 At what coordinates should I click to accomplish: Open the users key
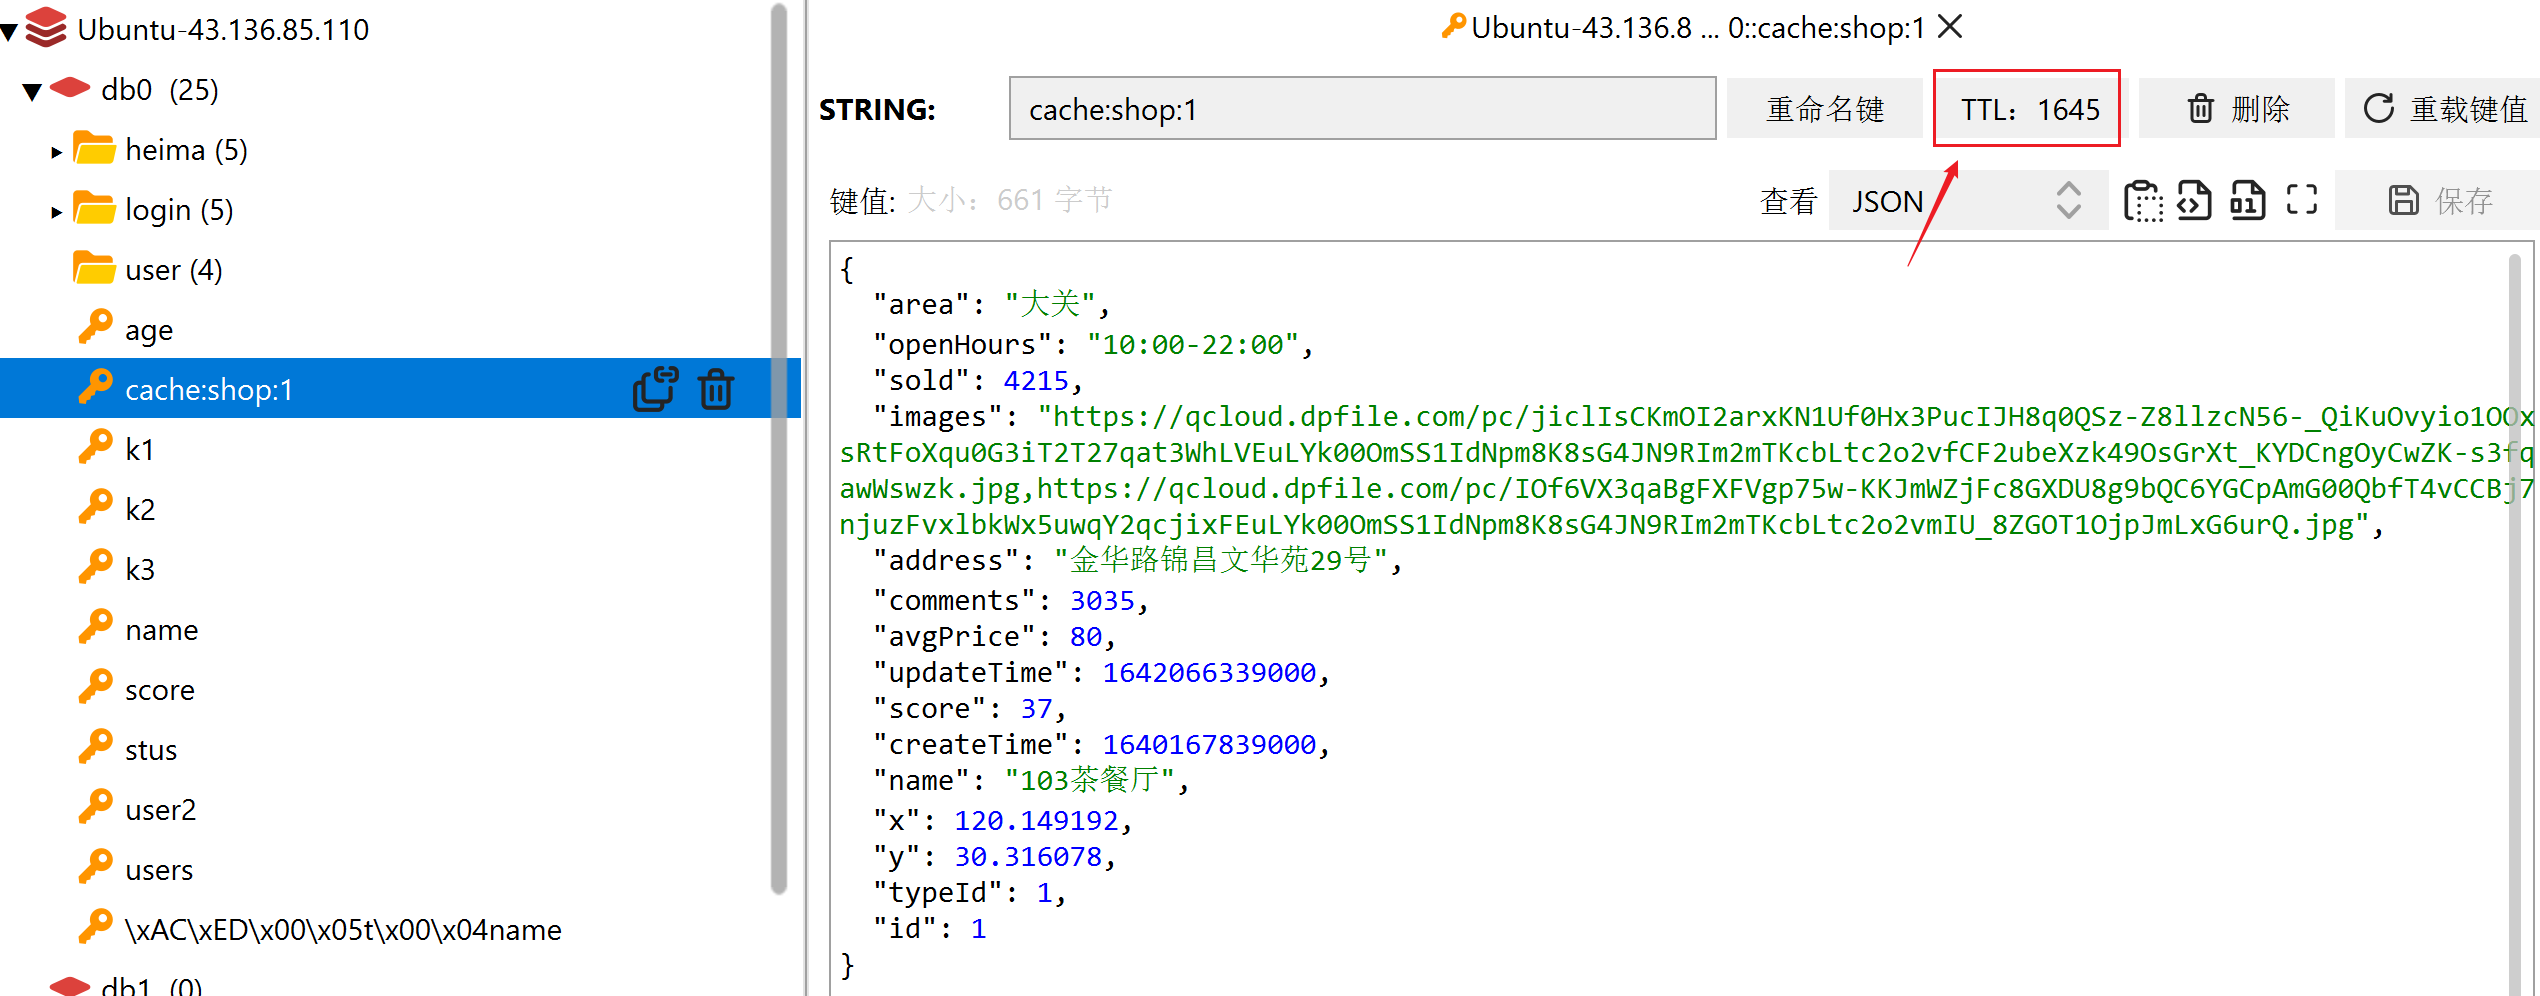tap(159, 870)
